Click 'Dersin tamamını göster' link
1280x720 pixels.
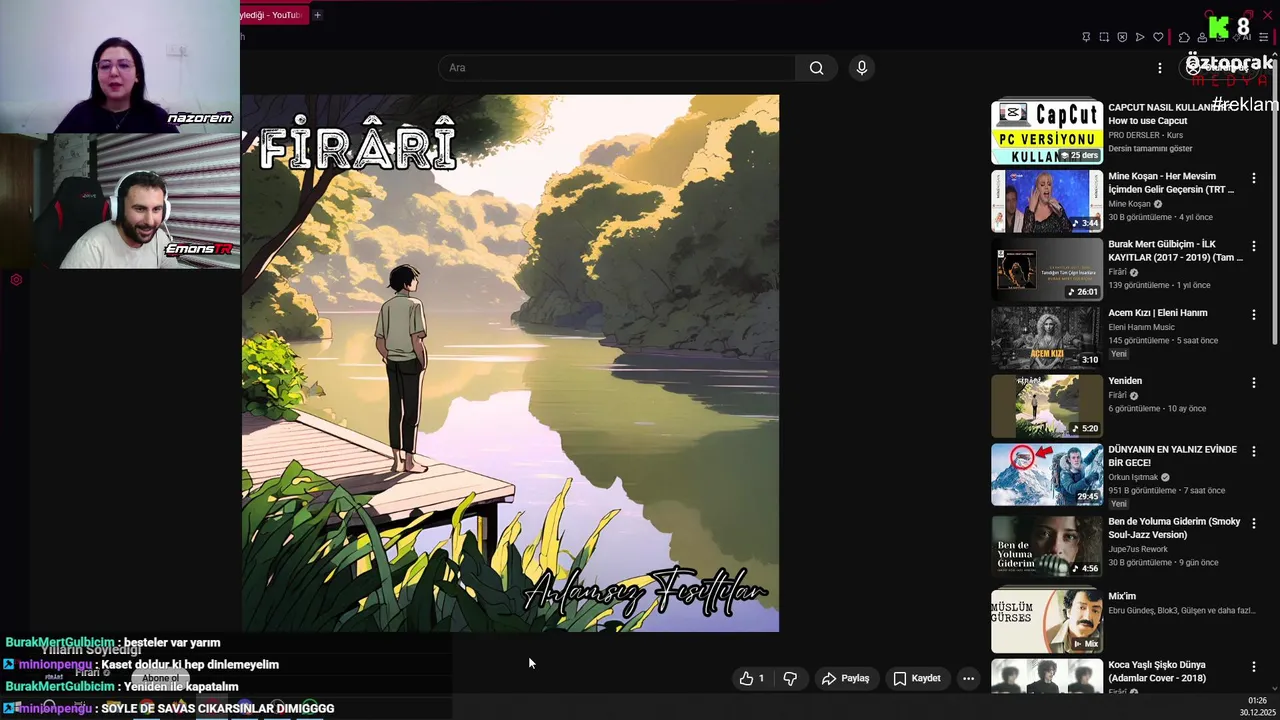tap(1150, 148)
